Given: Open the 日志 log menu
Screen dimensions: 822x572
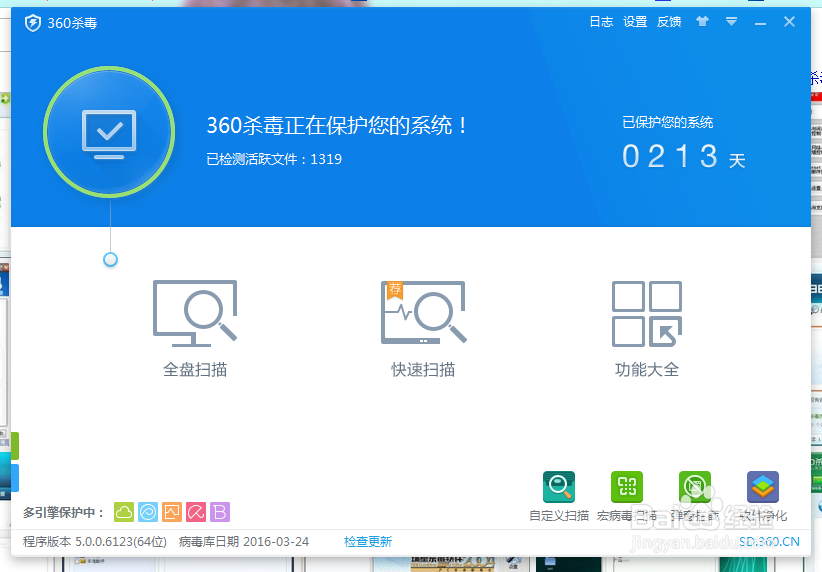Looking at the screenshot, I should pyautogui.click(x=601, y=21).
